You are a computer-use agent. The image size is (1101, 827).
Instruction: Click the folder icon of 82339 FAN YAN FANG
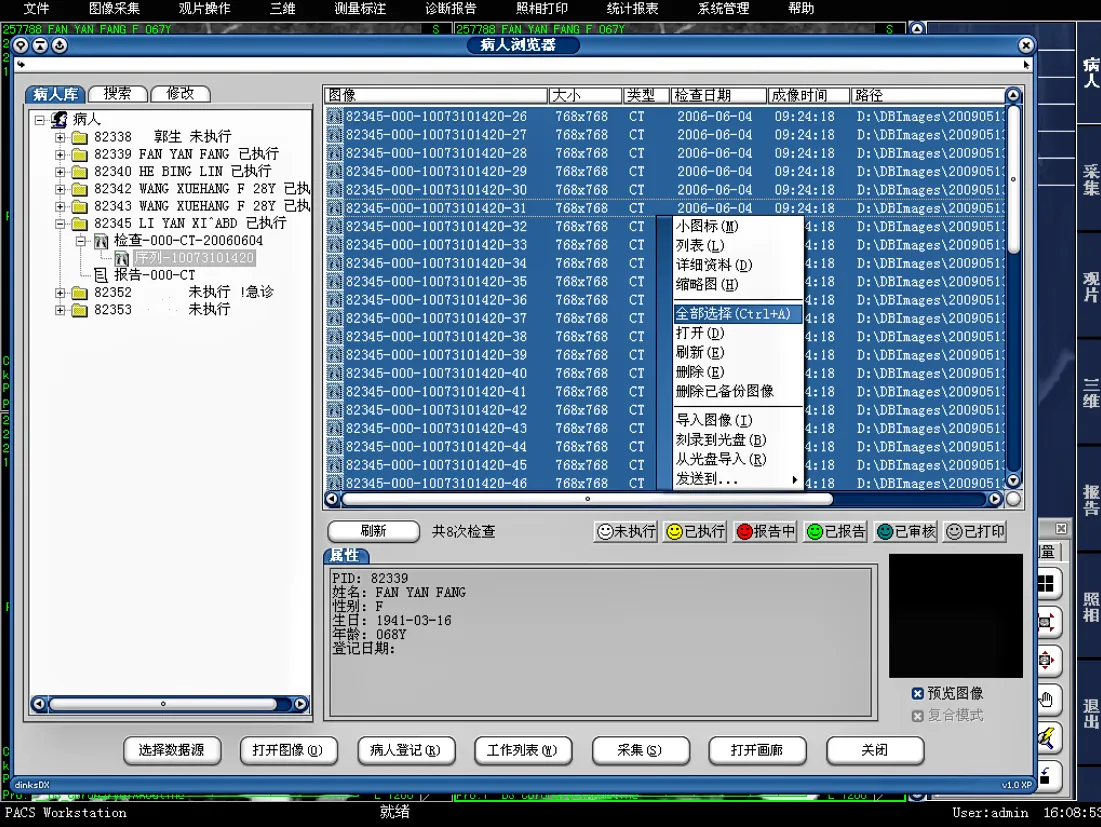80,154
